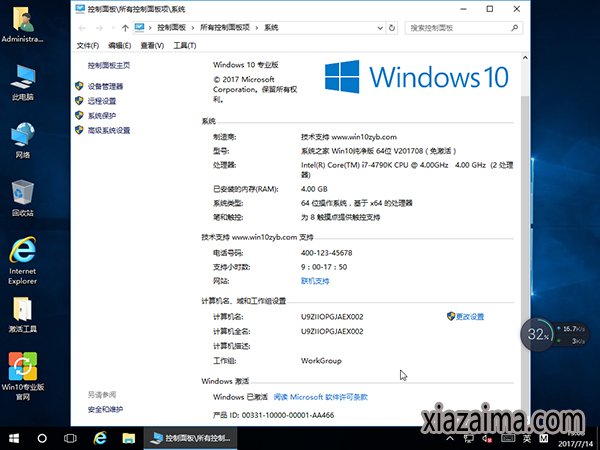The image size is (600, 450).
Task: Click the muted volume tray icon
Action: pyautogui.click(x=487, y=439)
